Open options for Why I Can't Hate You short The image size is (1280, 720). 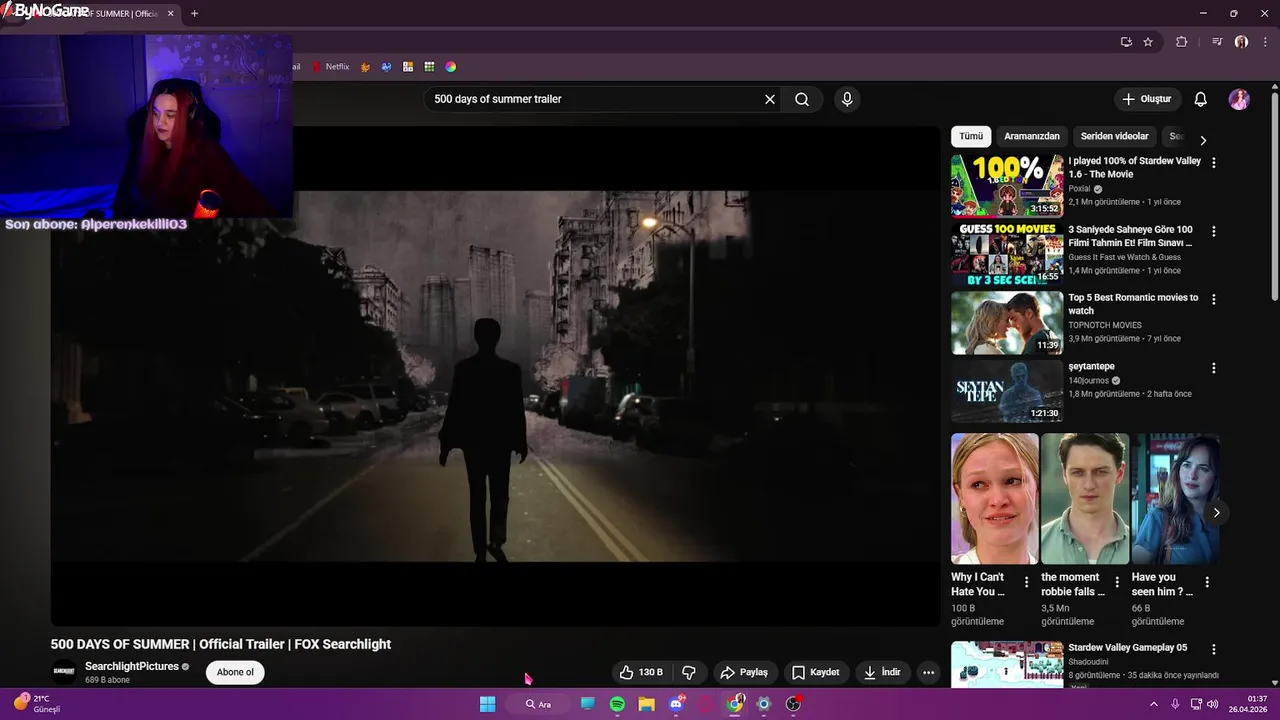[x=1026, y=582]
